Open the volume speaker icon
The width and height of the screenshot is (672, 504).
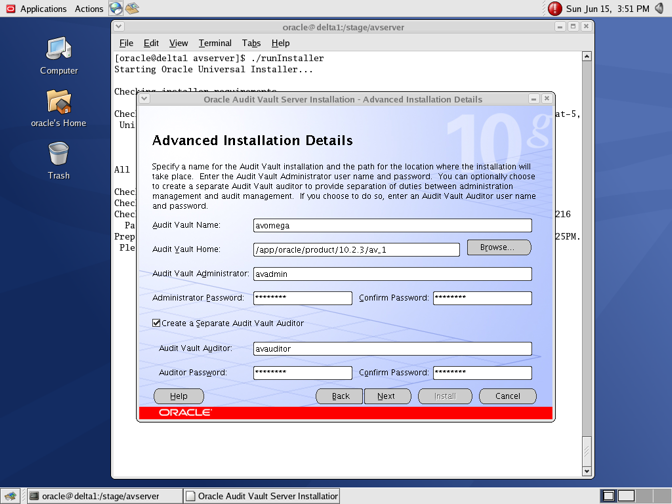click(660, 8)
